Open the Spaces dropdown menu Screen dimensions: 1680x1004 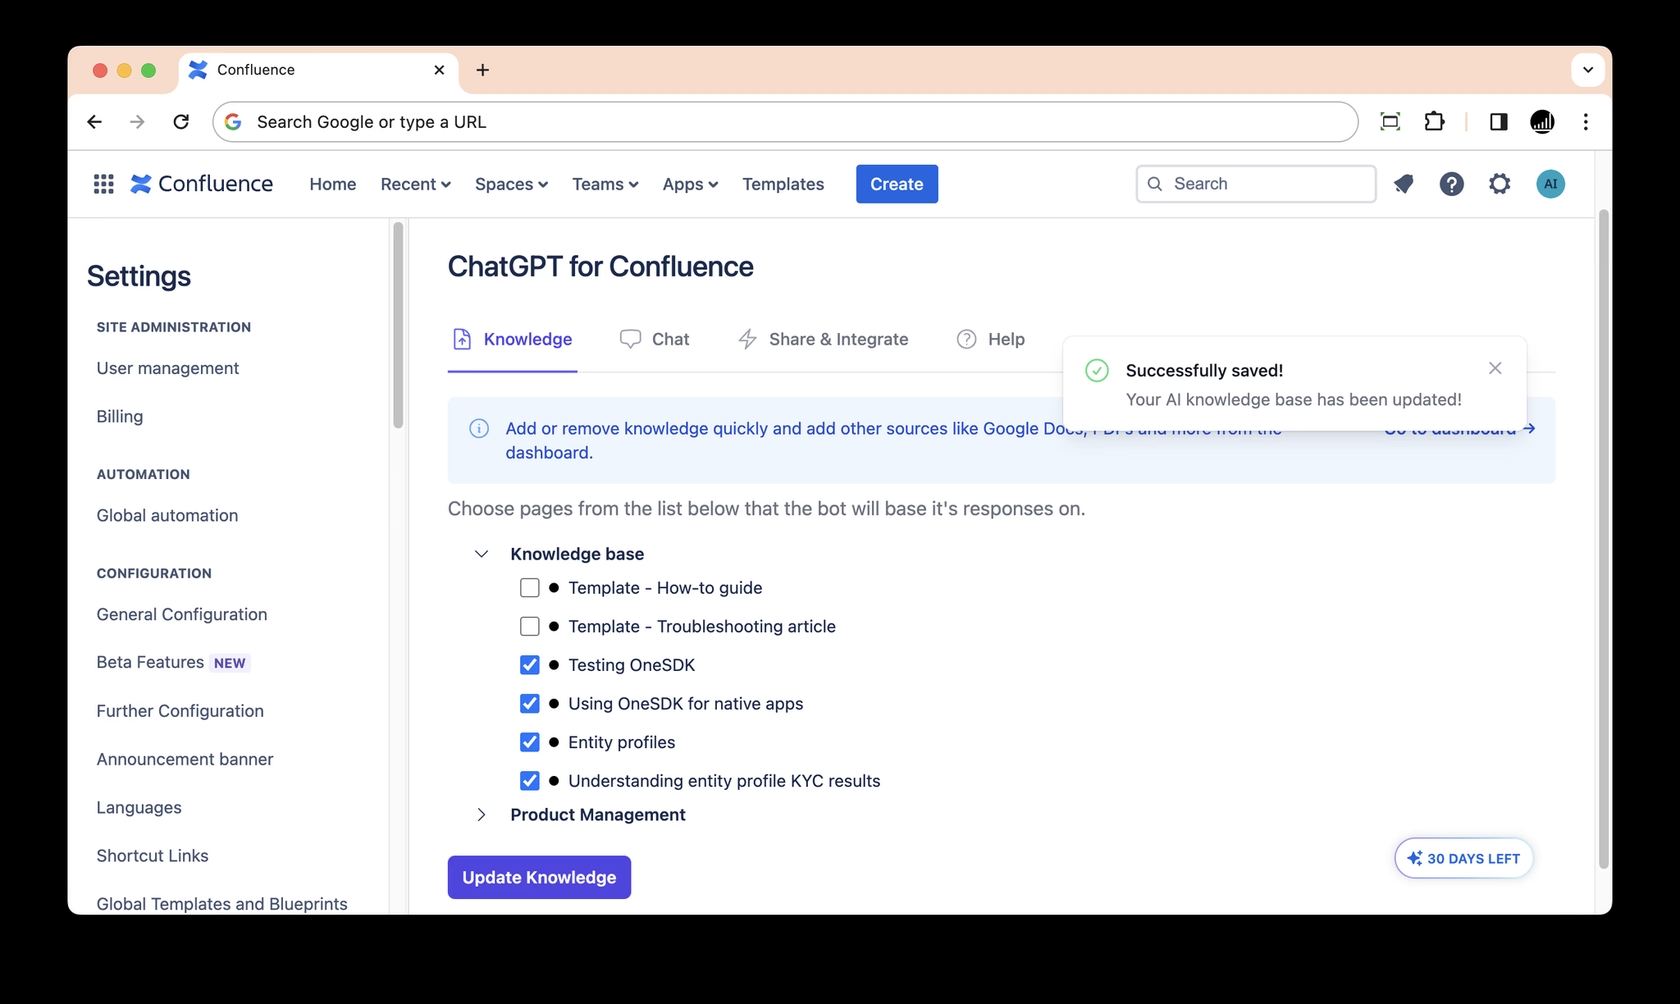pyautogui.click(x=511, y=184)
